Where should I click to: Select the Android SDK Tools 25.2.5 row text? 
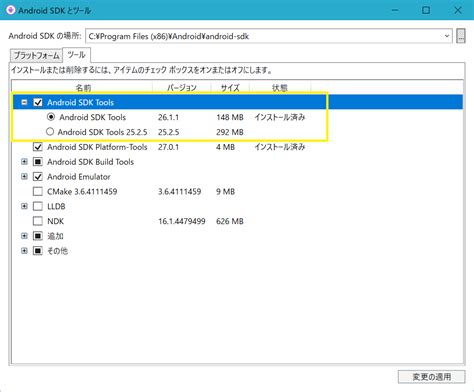102,132
